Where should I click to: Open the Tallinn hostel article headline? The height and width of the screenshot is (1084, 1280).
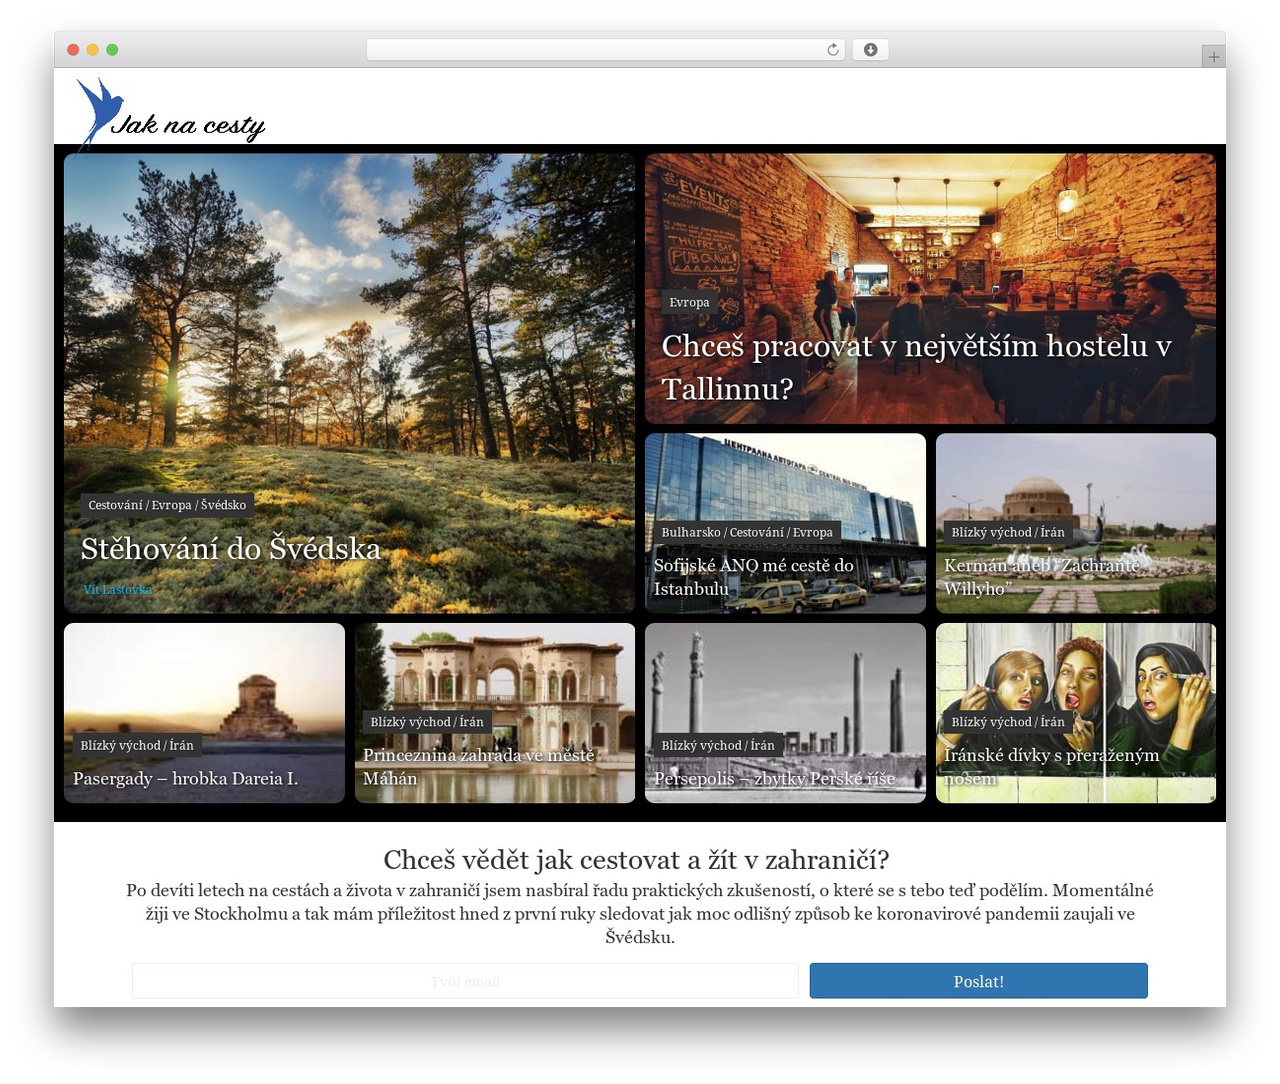click(x=916, y=366)
